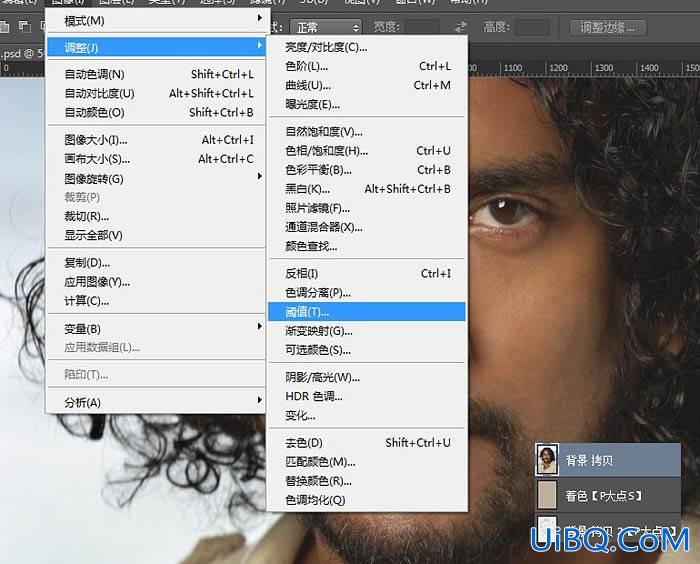Viewport: 700px width, 564px height.
Task: Swap width and height arrows icon
Action: (x=461, y=27)
